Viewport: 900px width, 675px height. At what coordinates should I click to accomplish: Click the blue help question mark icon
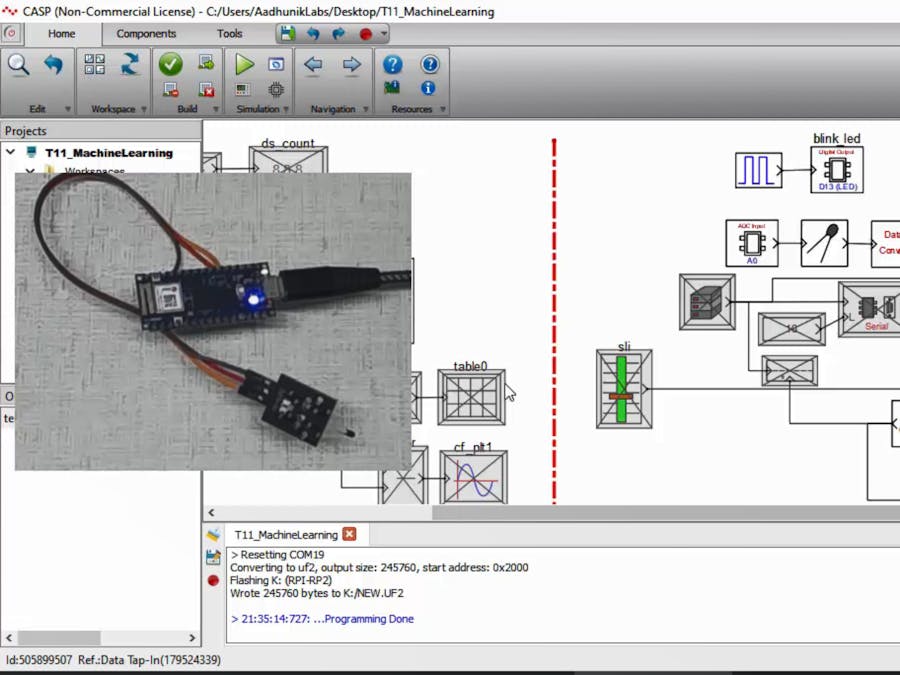393,65
